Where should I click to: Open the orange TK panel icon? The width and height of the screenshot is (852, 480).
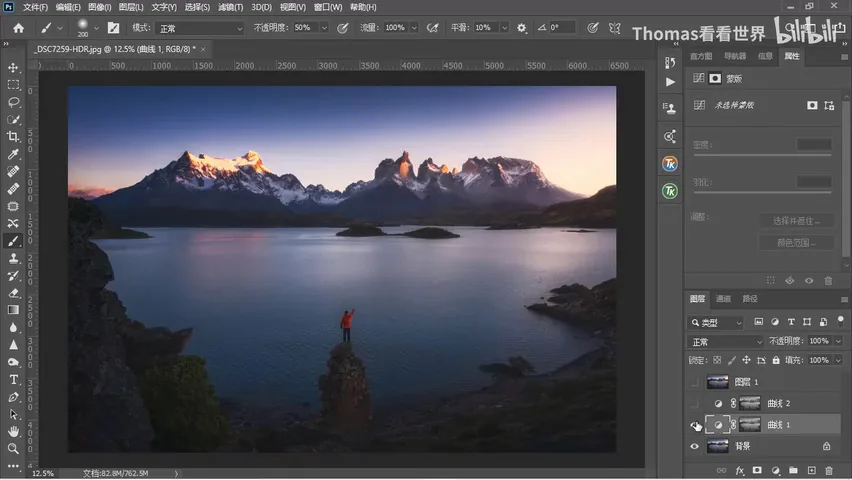(669, 164)
